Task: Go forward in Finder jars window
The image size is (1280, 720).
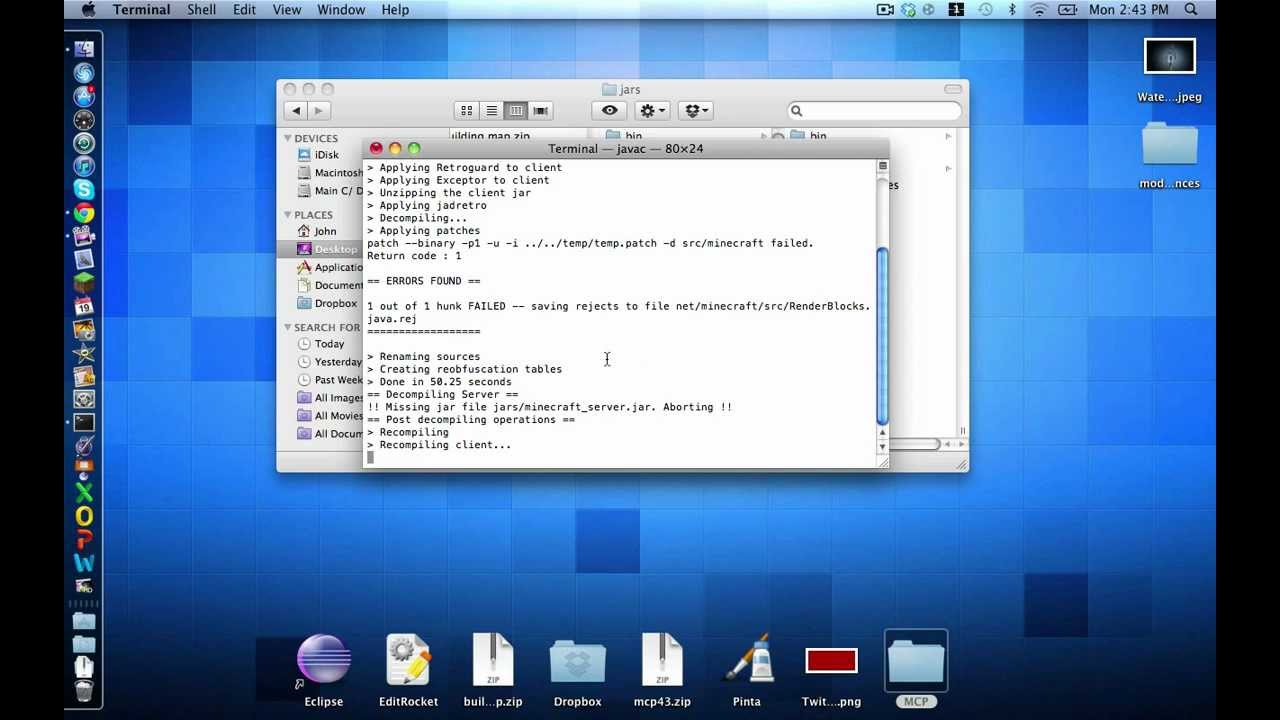Action: [x=319, y=111]
